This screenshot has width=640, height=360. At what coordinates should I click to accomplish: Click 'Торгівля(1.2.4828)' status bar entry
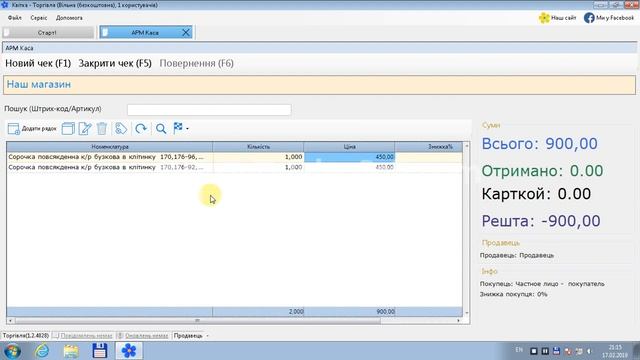tap(26, 336)
